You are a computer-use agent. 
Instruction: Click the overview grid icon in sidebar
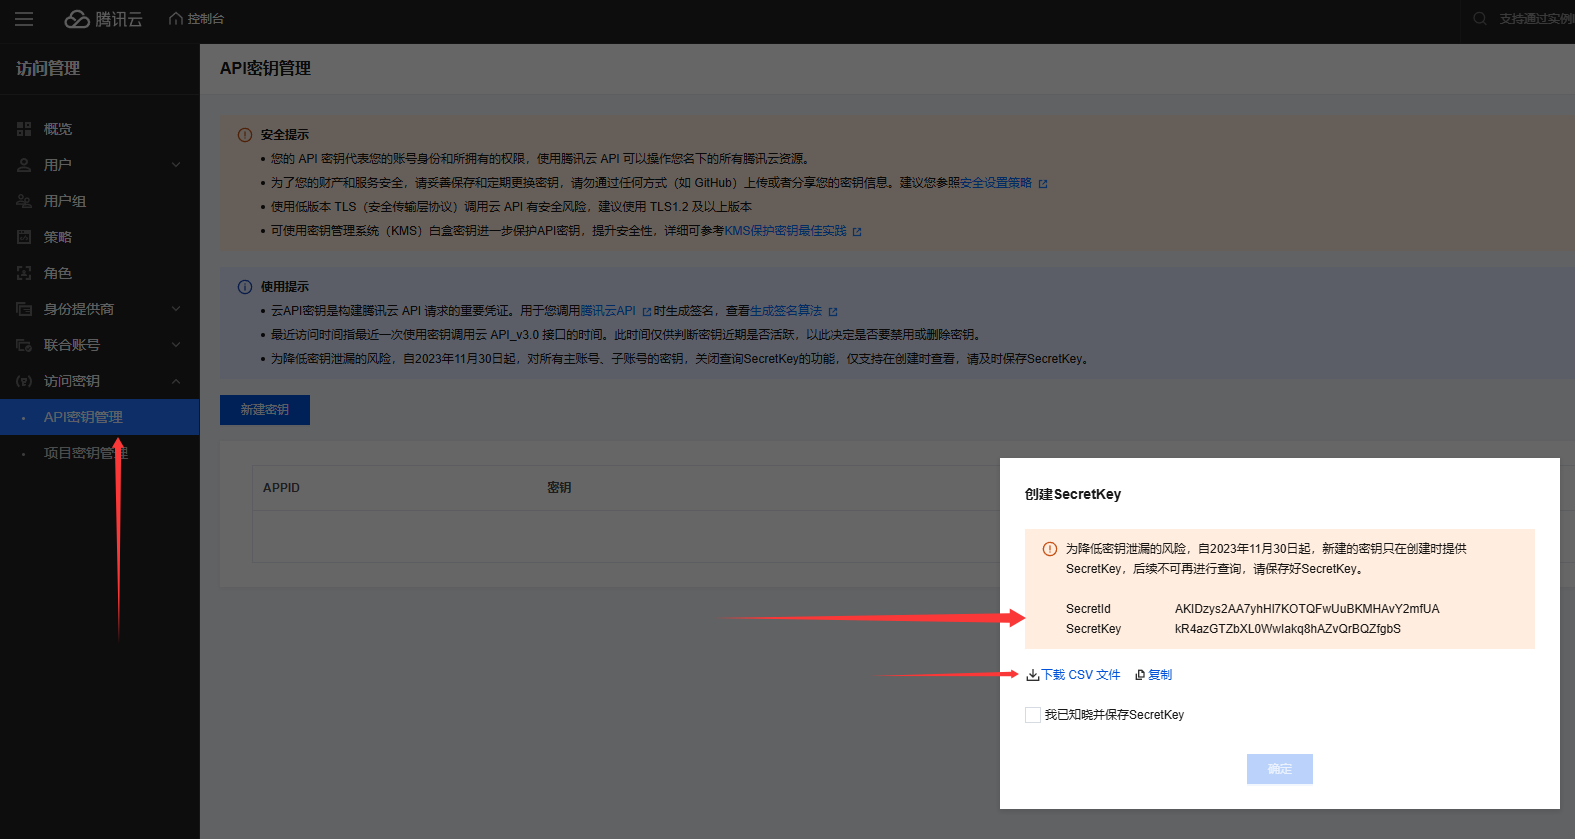[x=24, y=129]
